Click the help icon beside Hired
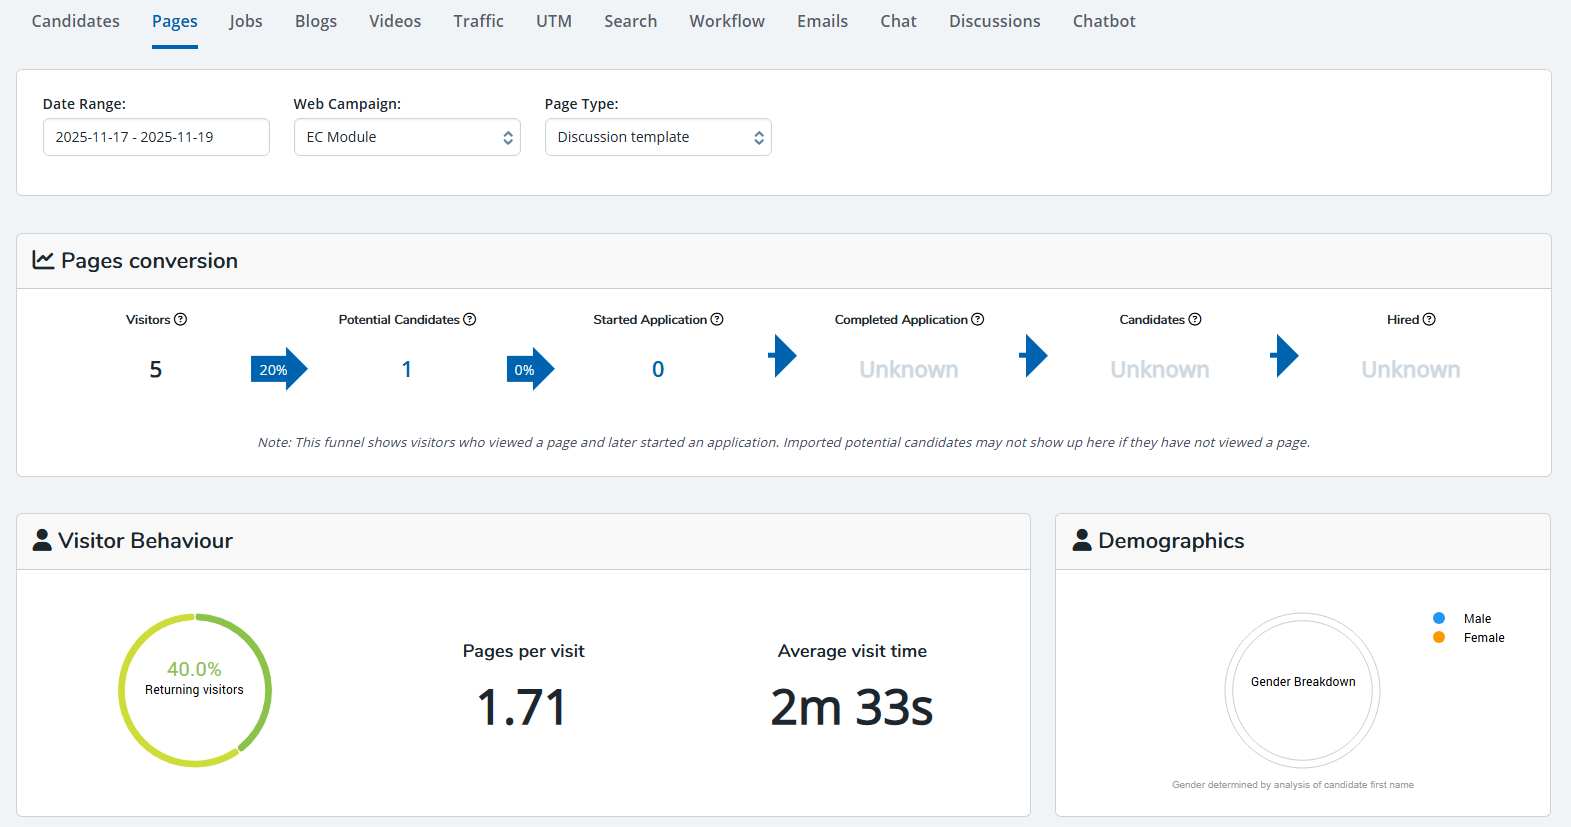 1429,320
